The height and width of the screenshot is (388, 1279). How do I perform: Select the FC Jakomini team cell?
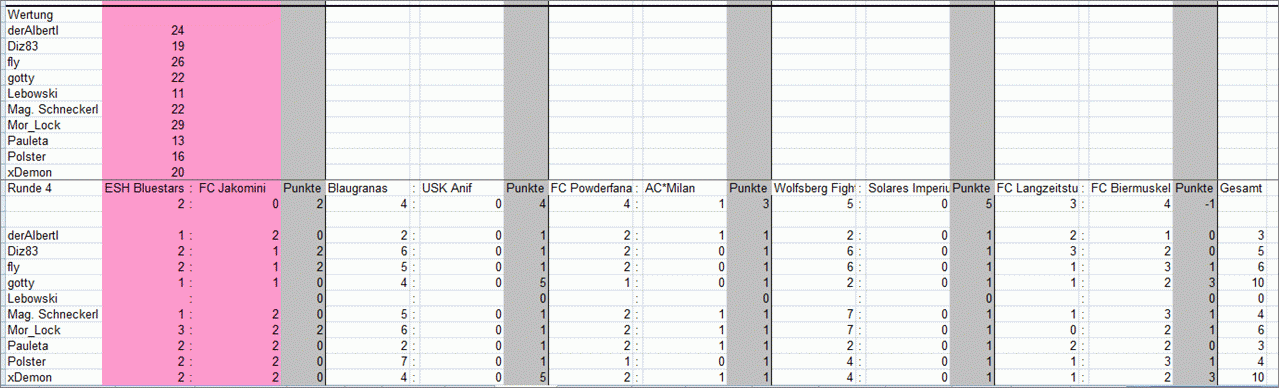[x=239, y=188]
